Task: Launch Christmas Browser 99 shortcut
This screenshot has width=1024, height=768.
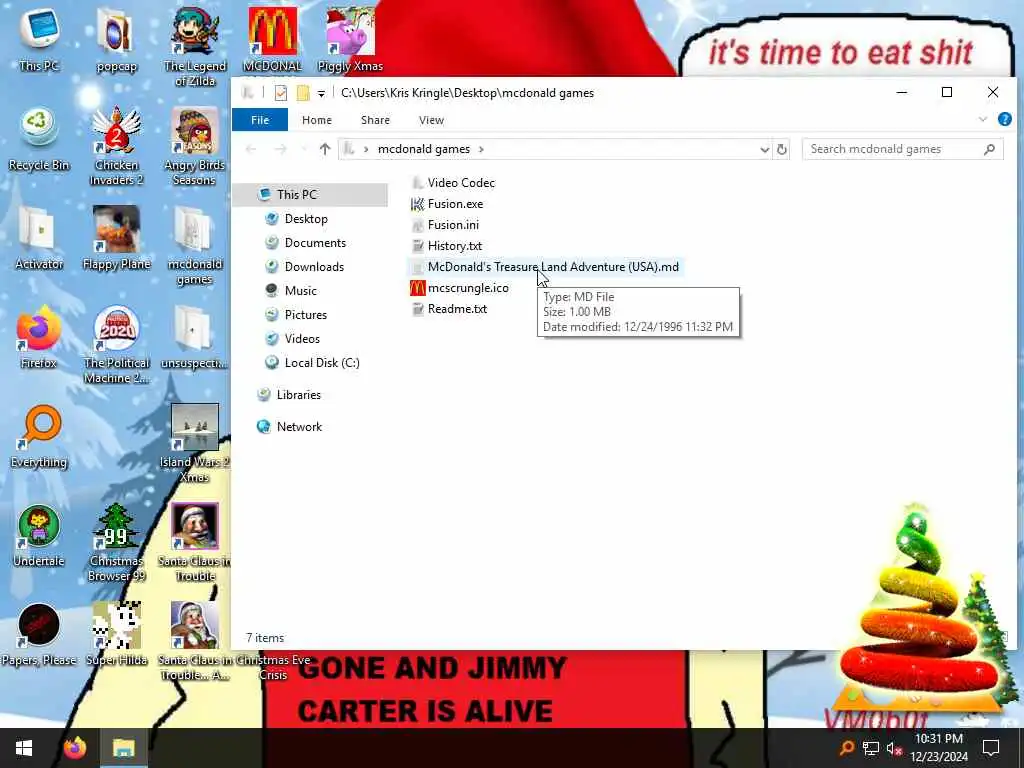Action: (x=116, y=542)
